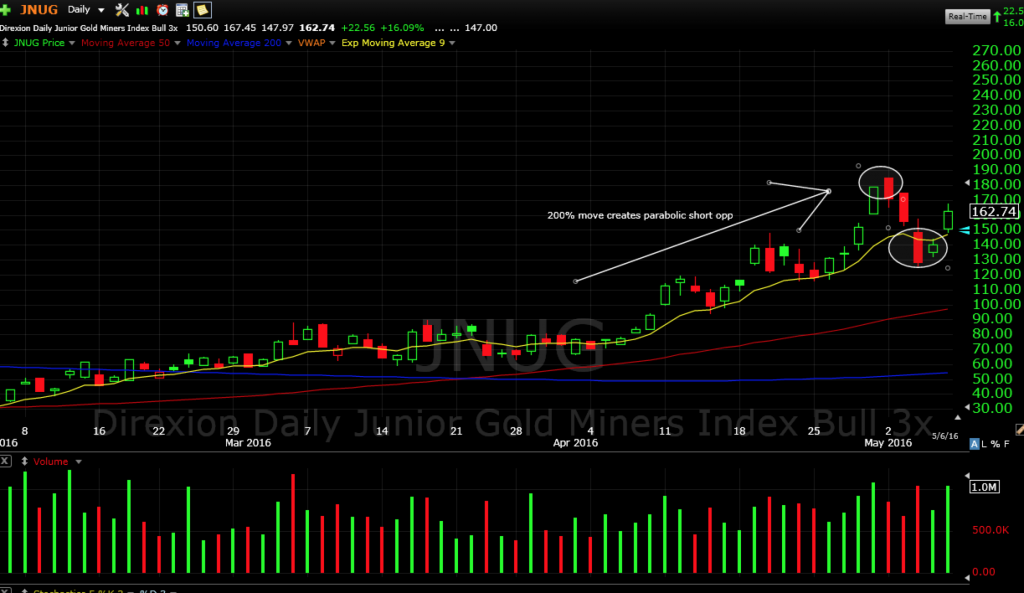Click the +22.56 change value
The image size is (1024, 593).
click(x=358, y=28)
